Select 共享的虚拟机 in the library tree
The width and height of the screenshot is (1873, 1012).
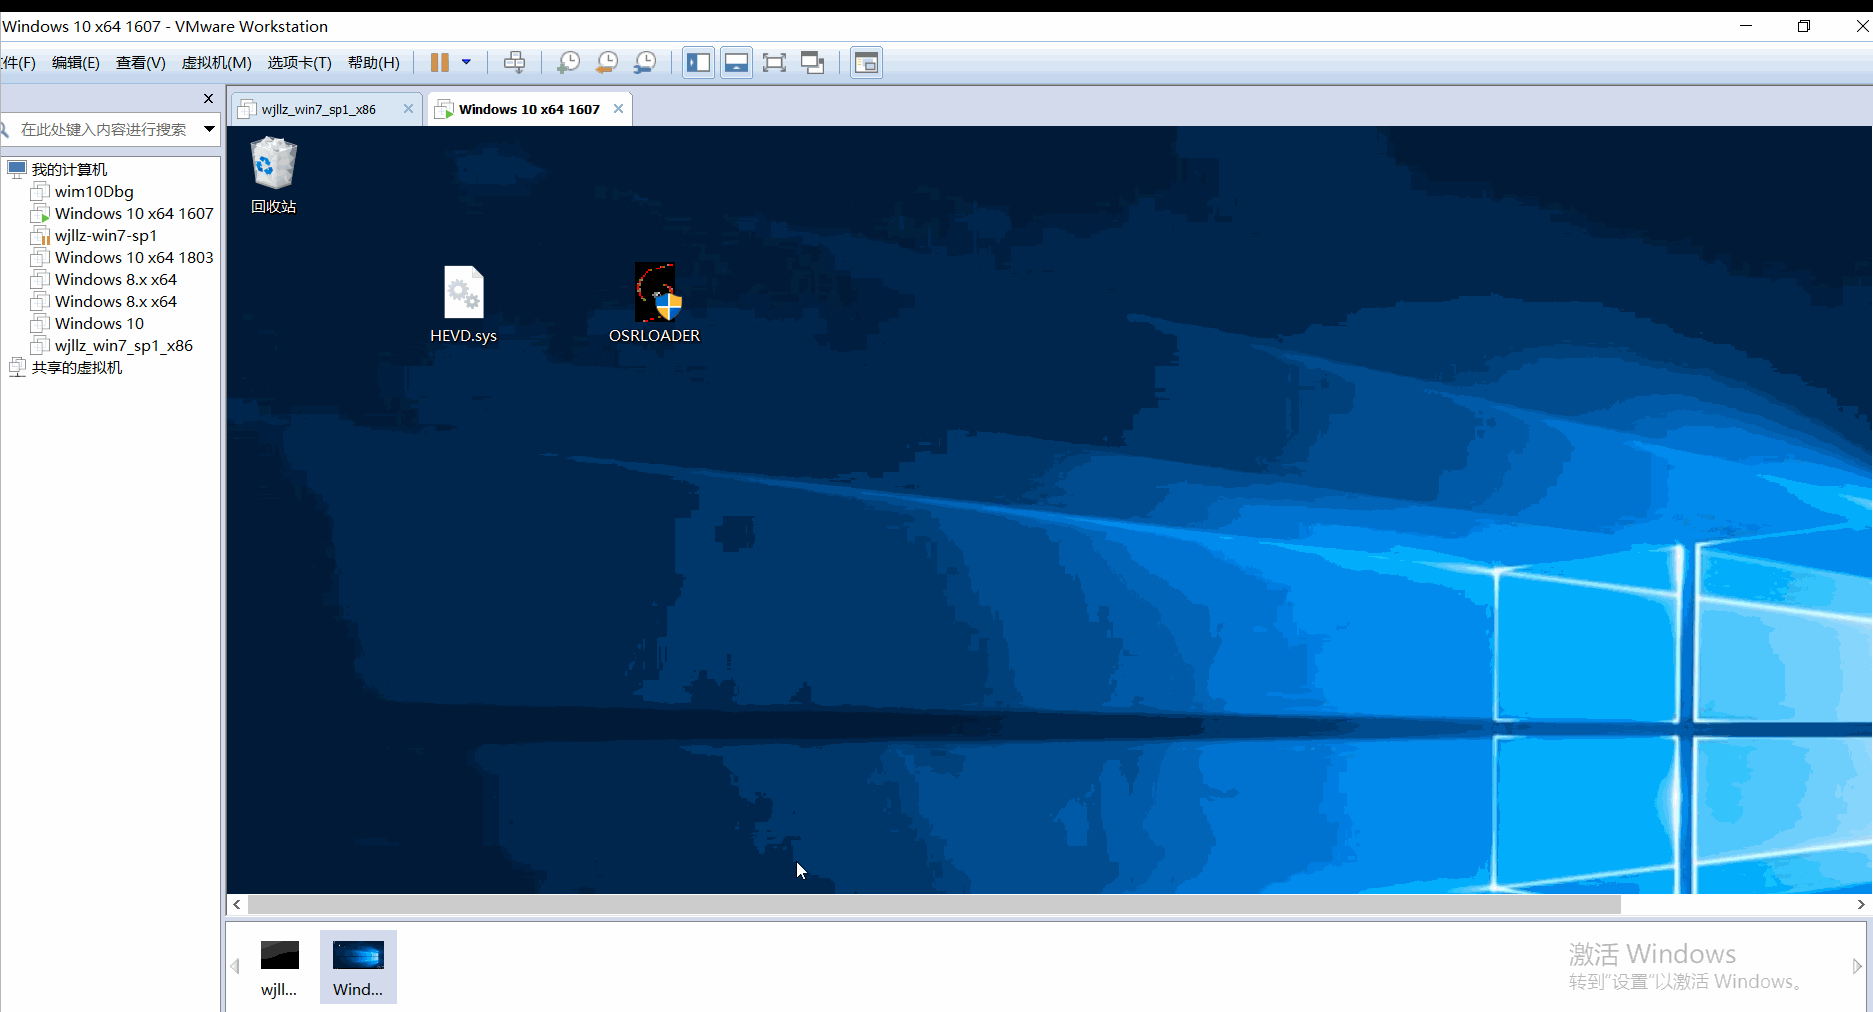tap(77, 367)
